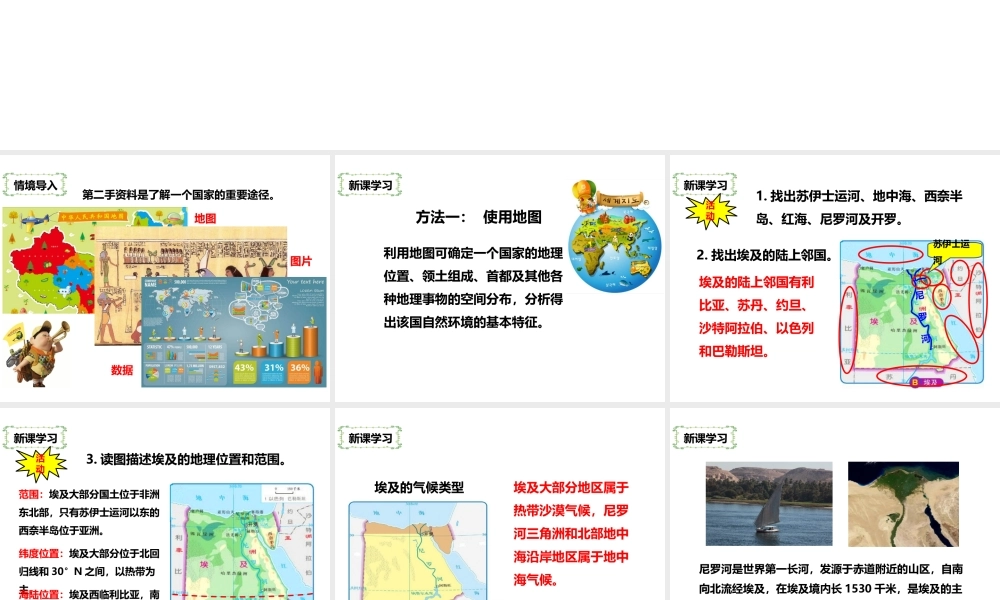Viewport: 1000px width, 600px height.
Task: Select the heading 埃及的气候类型
Action: (419, 487)
